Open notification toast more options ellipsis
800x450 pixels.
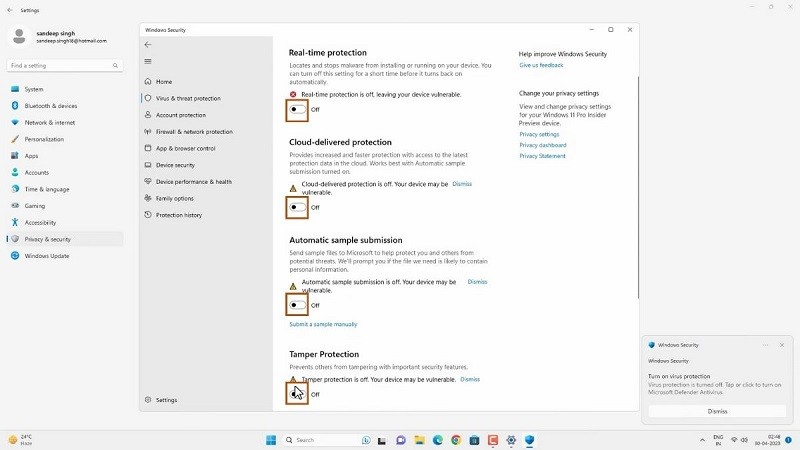coord(765,345)
